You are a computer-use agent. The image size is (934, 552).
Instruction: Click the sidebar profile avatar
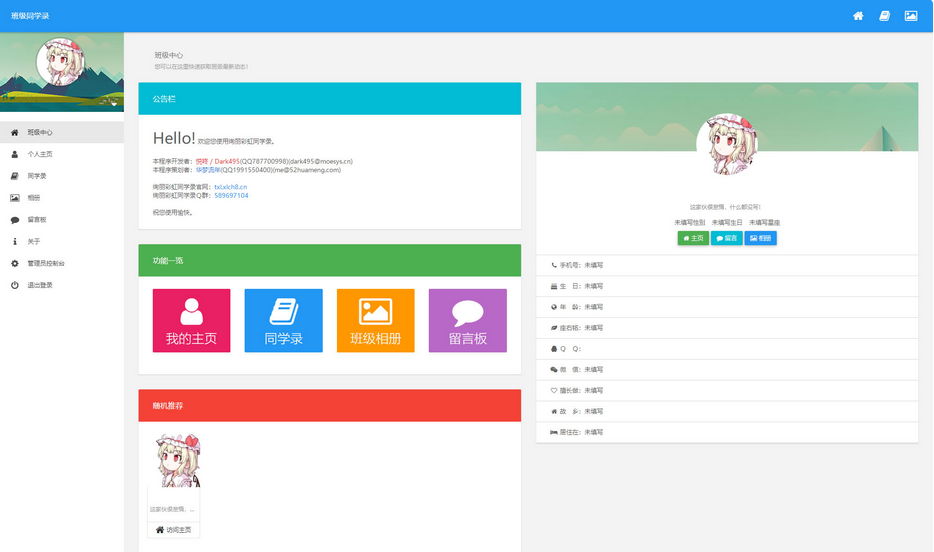(61, 62)
